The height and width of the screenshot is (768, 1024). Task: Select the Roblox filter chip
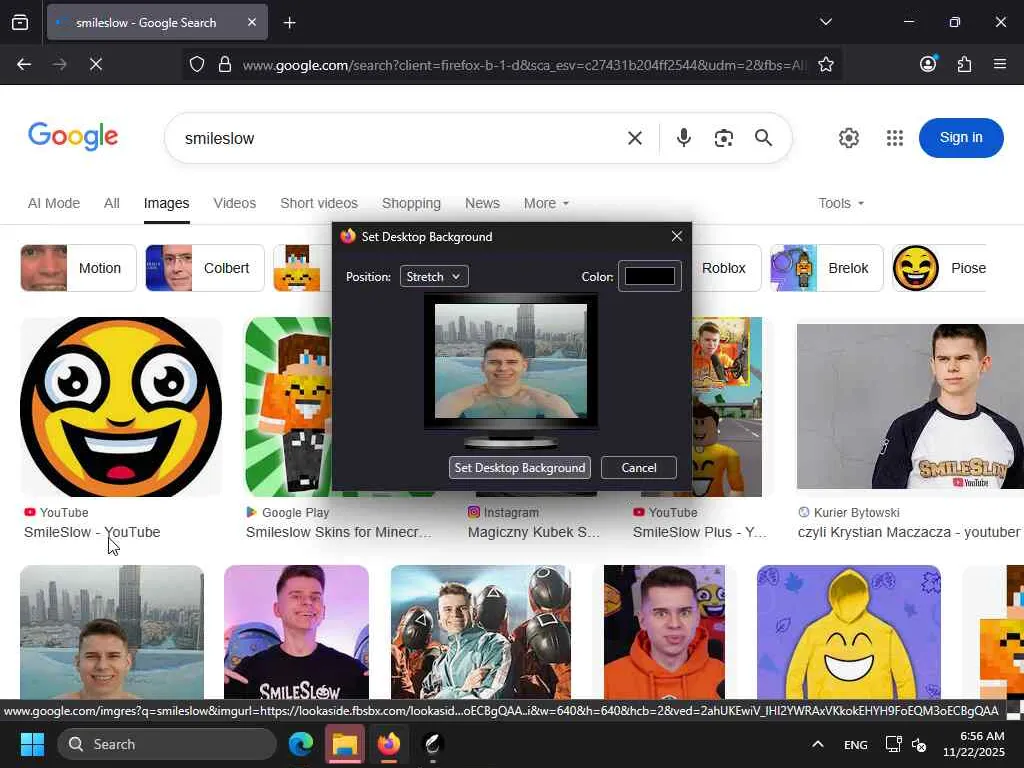725,268
